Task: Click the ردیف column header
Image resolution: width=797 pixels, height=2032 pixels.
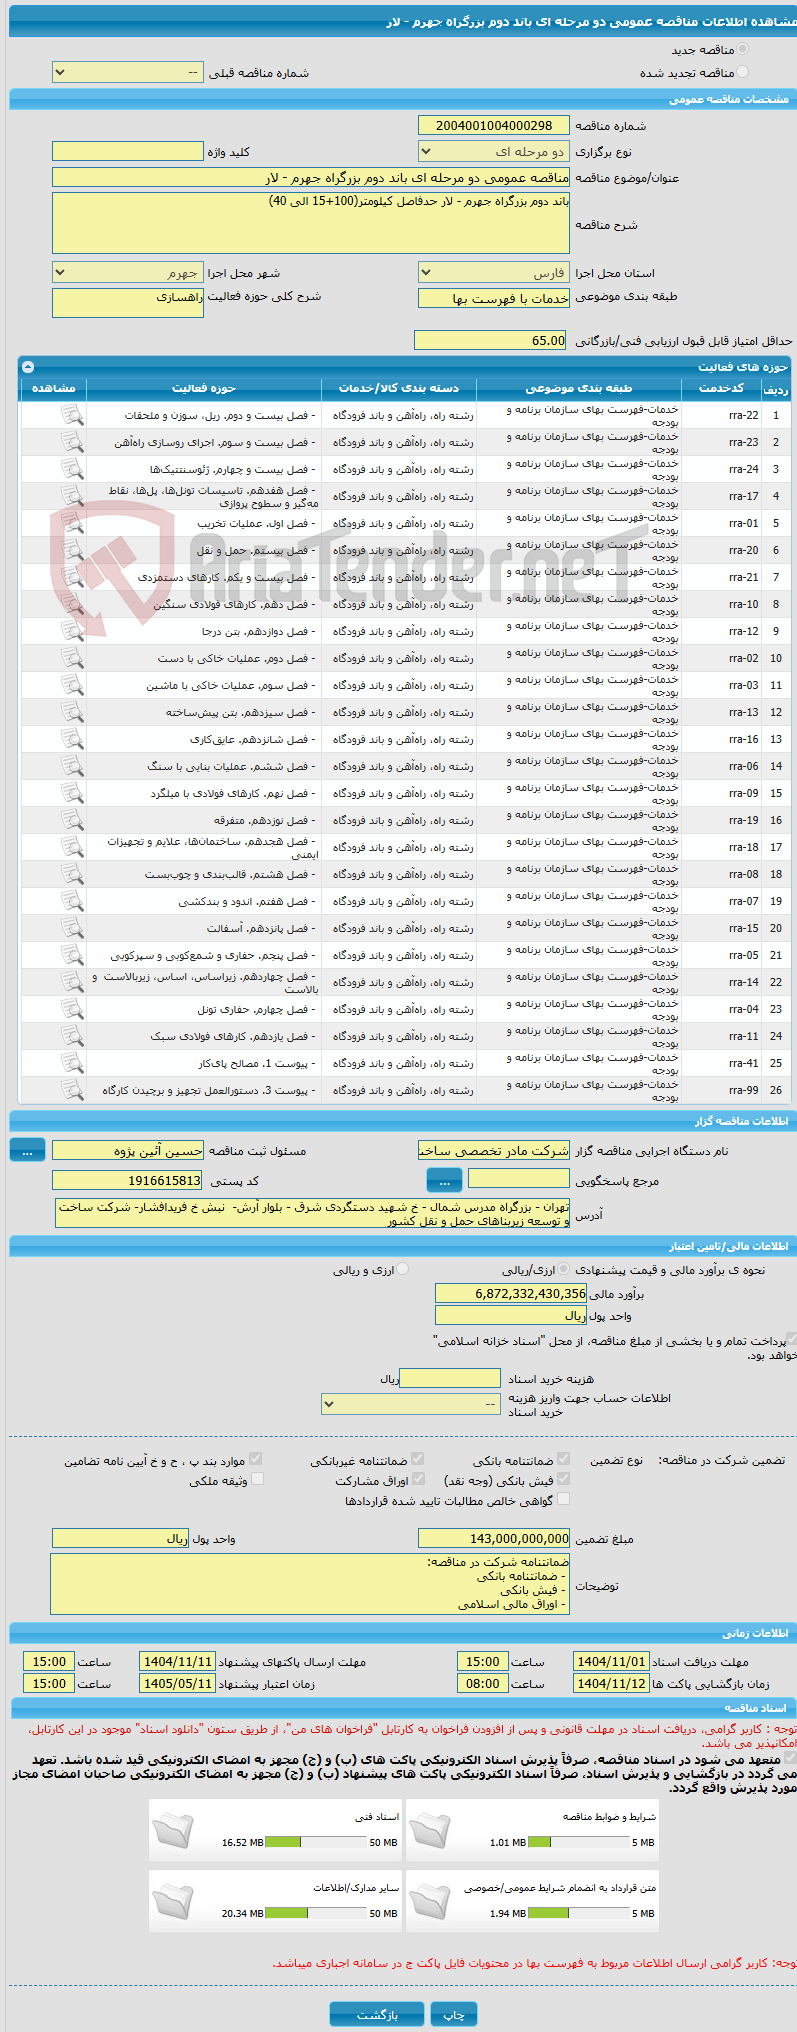Action: pyautogui.click(x=776, y=388)
